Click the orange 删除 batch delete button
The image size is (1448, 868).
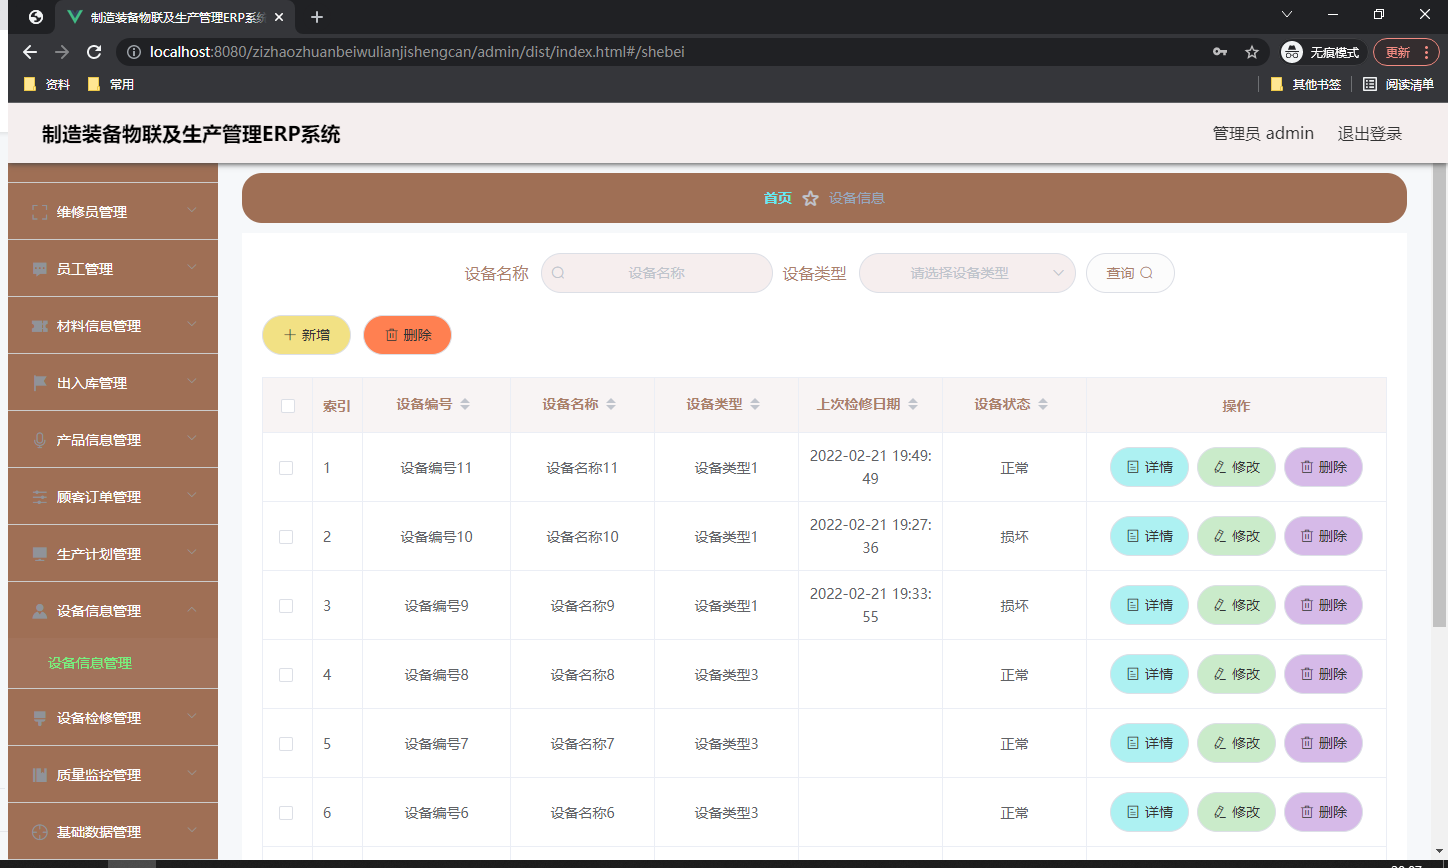(x=407, y=335)
